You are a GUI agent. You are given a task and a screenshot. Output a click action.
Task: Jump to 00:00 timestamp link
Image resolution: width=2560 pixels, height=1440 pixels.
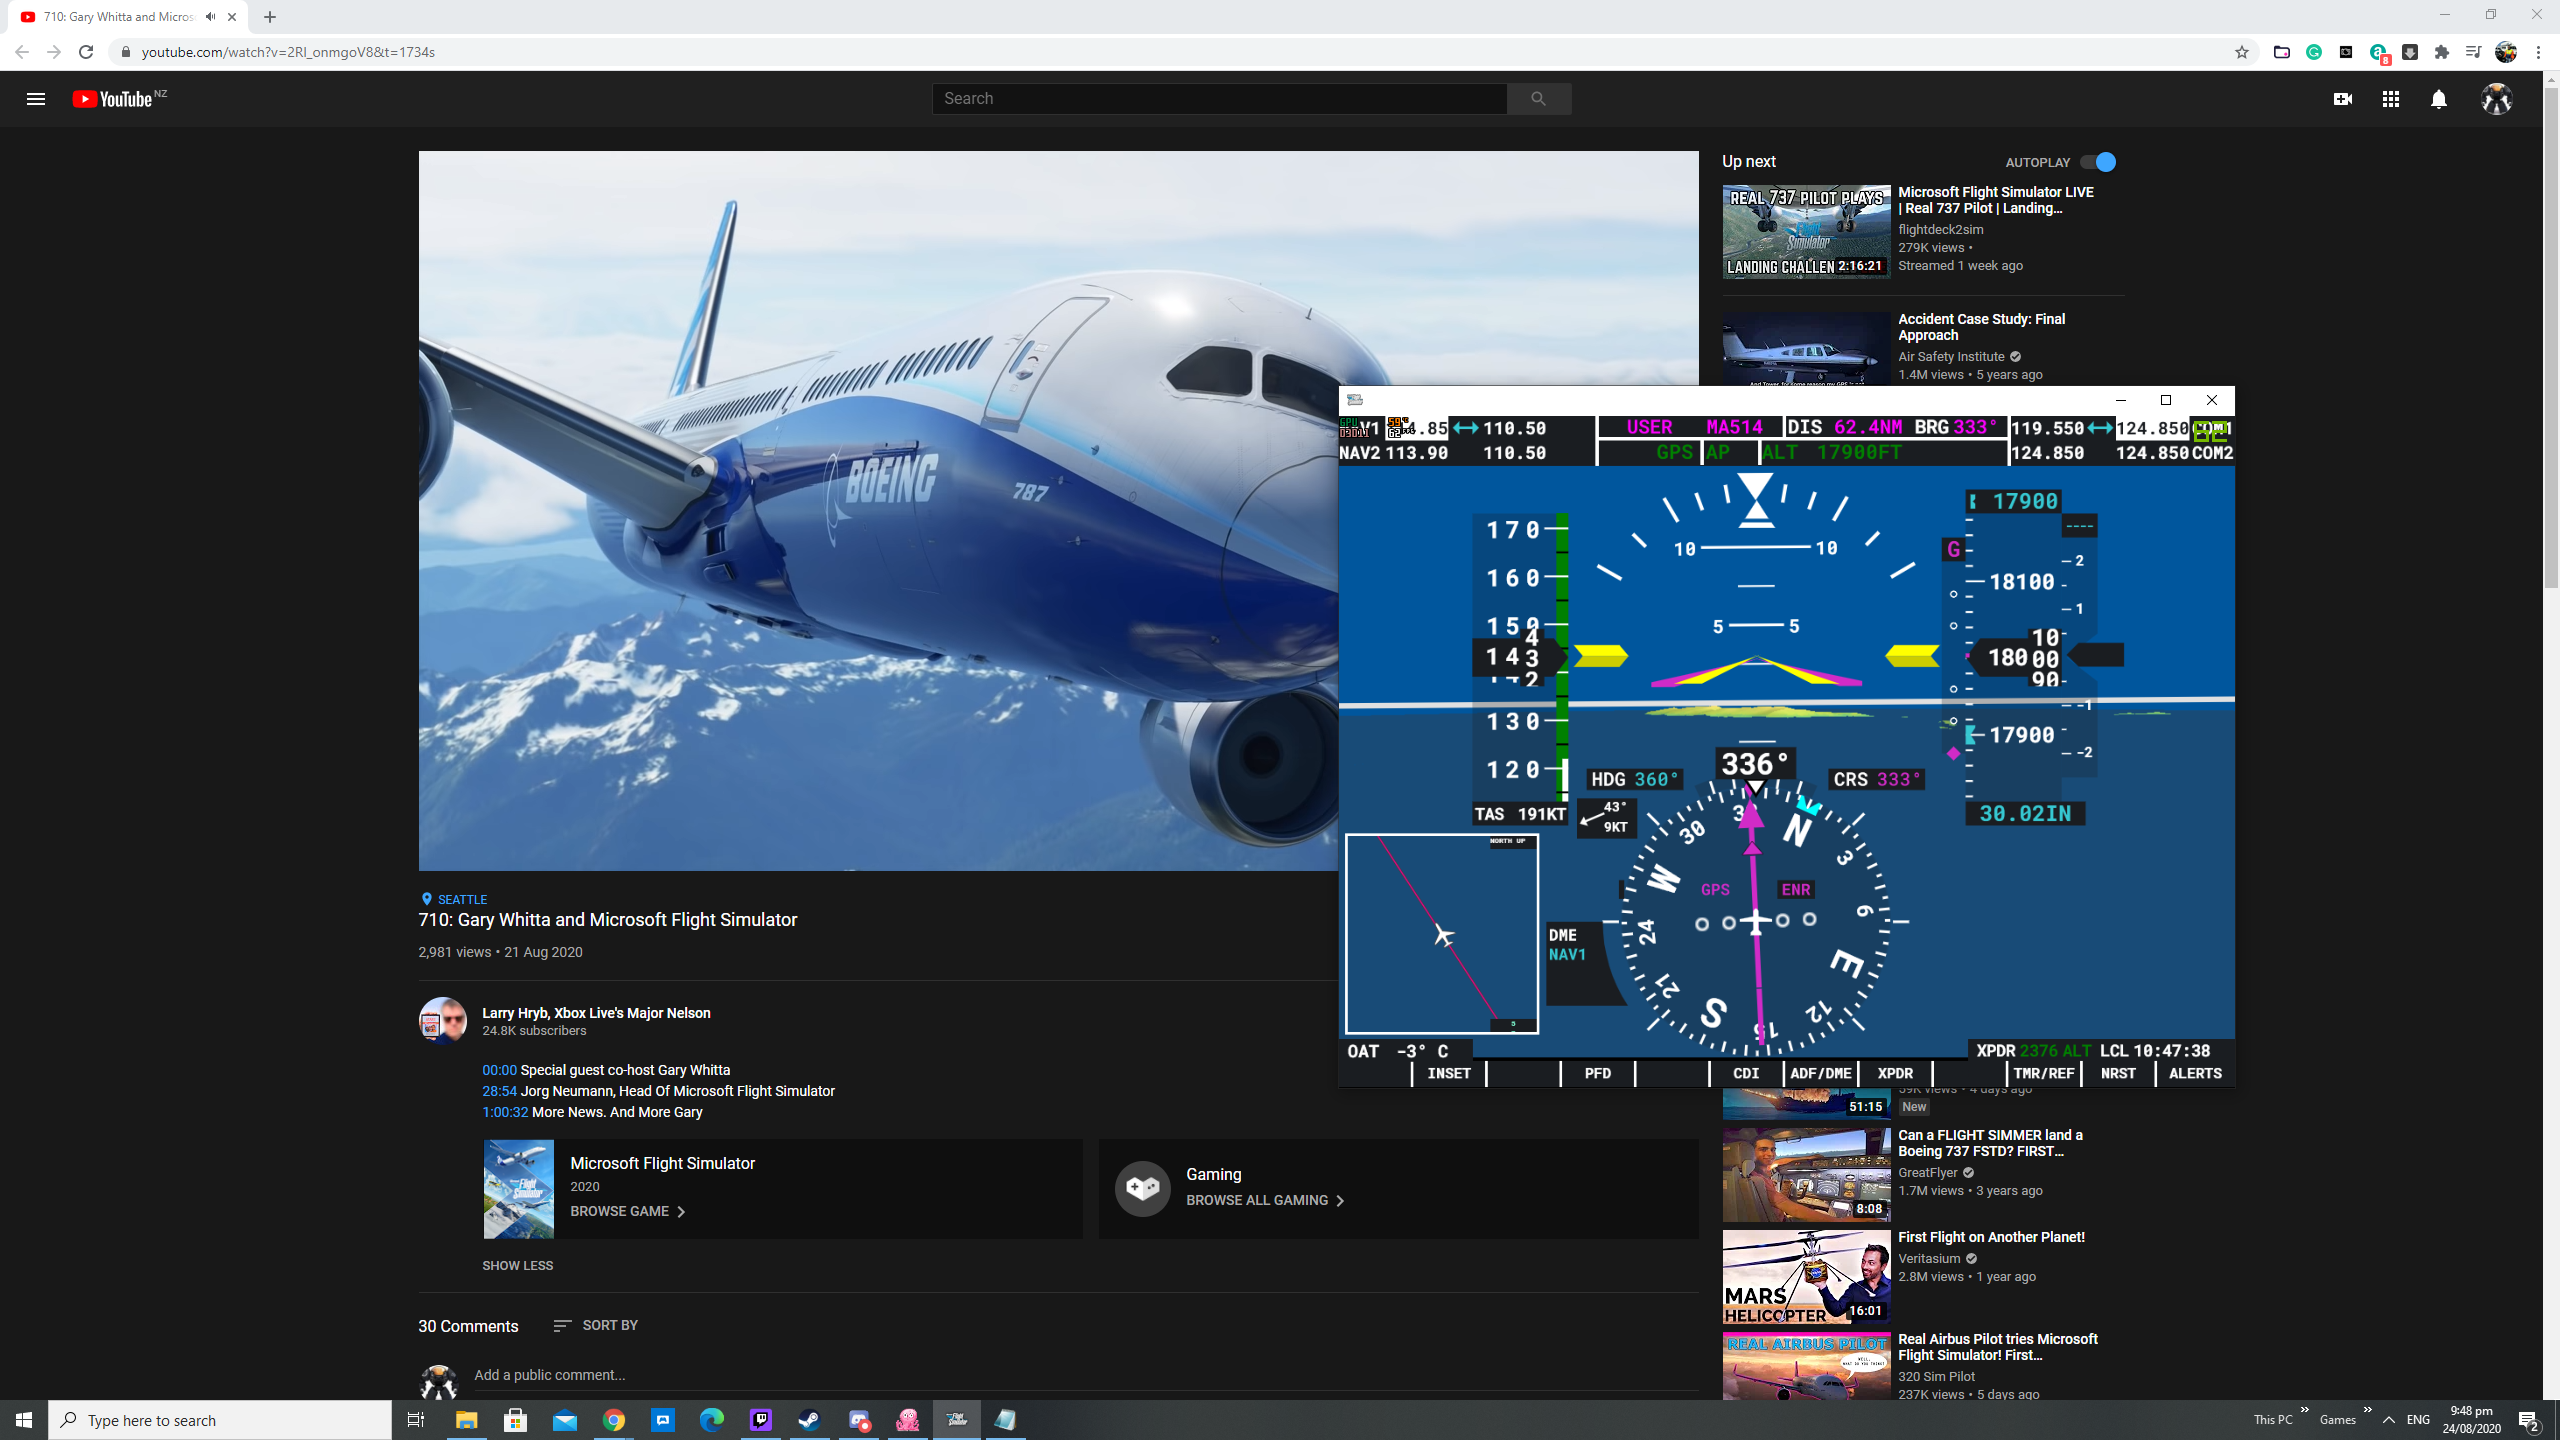pos(499,1070)
